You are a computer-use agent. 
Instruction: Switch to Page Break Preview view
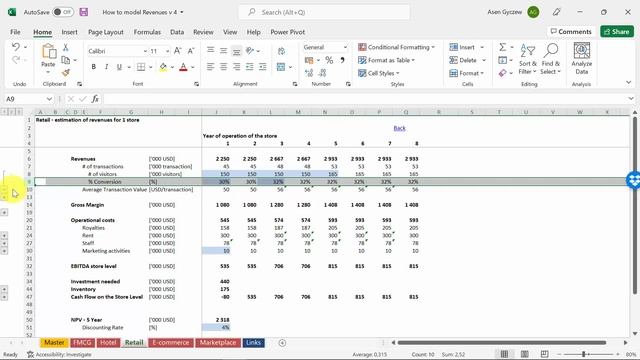544,354
